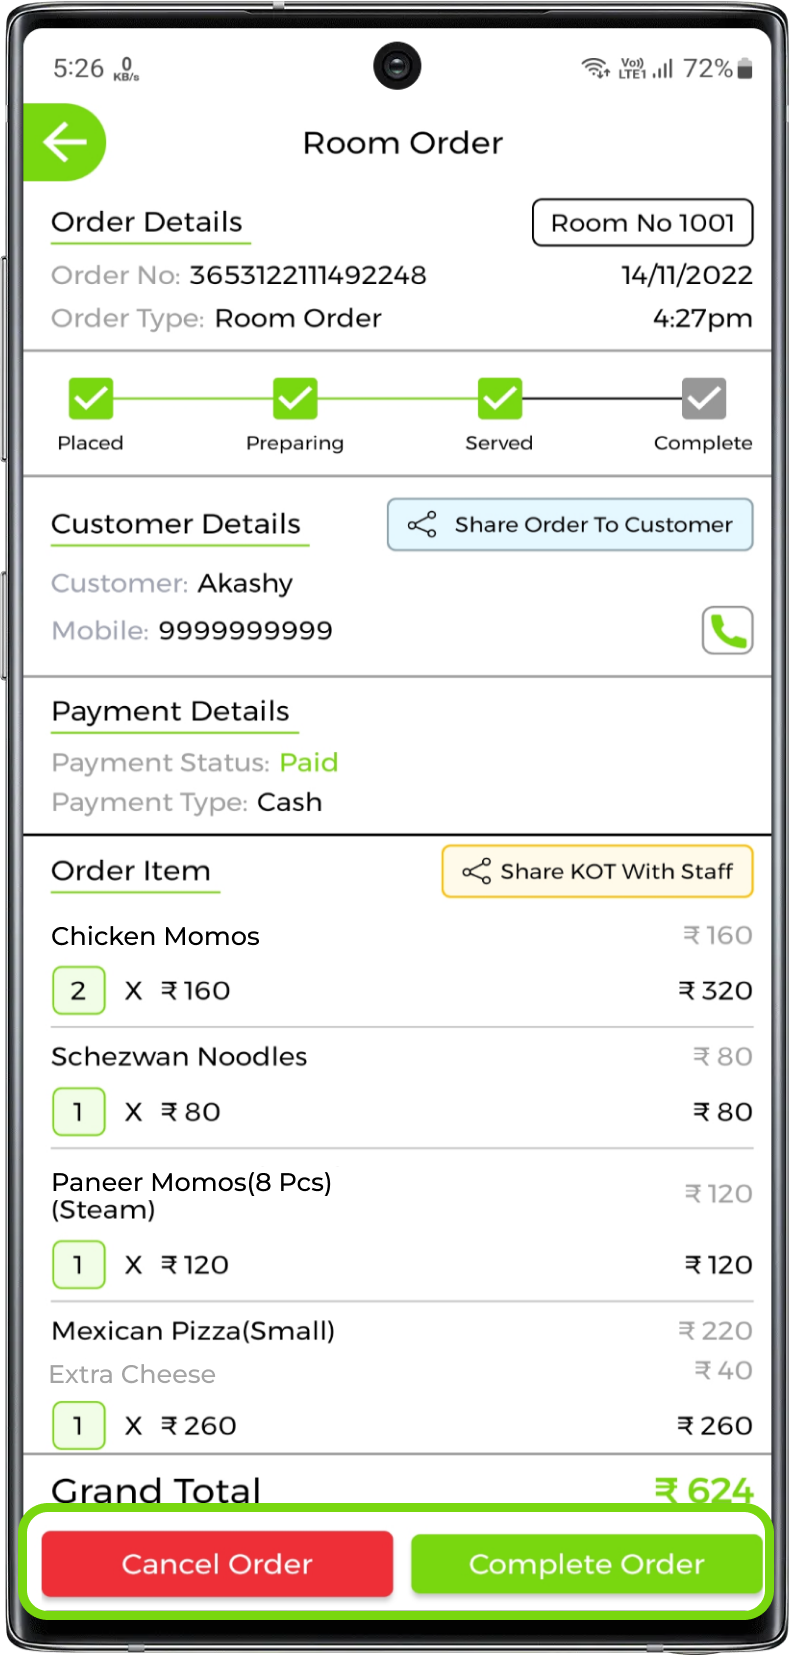The image size is (791, 1656).
Task: Tap Mexican Pizza quantity box
Action: 78,1425
